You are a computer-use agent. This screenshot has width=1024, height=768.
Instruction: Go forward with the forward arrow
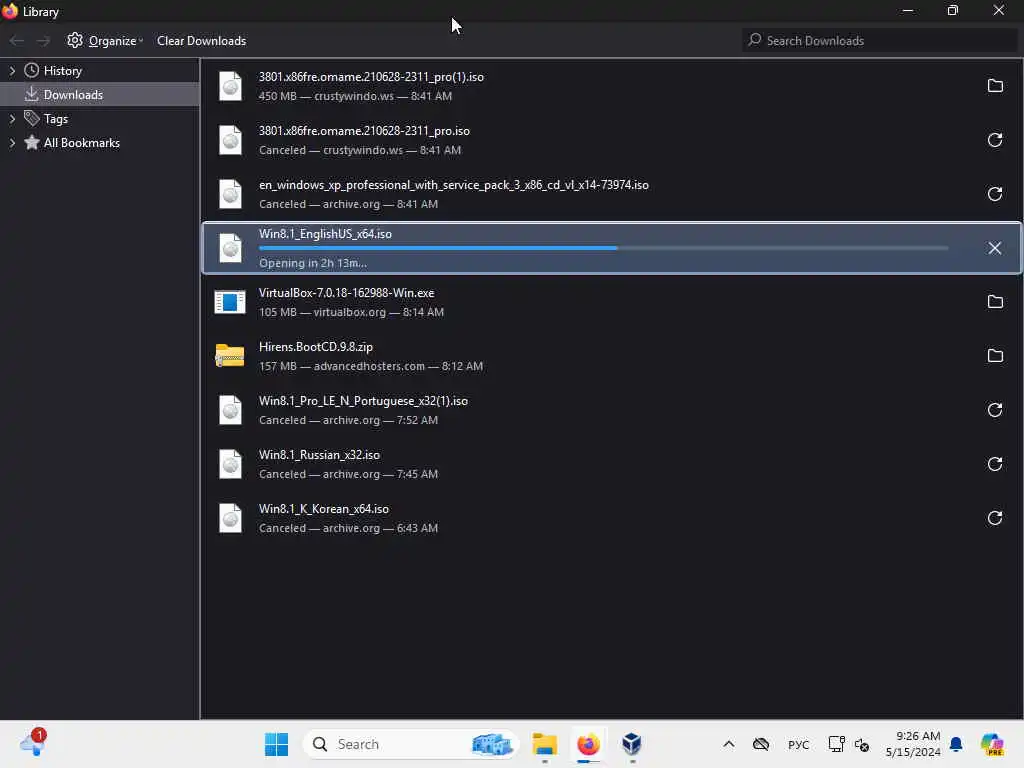(43, 40)
